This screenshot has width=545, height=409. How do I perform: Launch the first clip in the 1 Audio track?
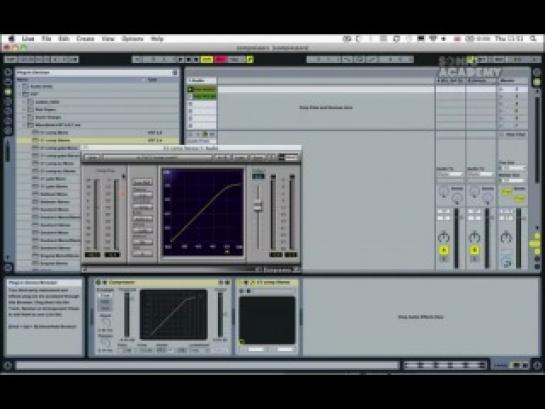pyautogui.click(x=190, y=89)
